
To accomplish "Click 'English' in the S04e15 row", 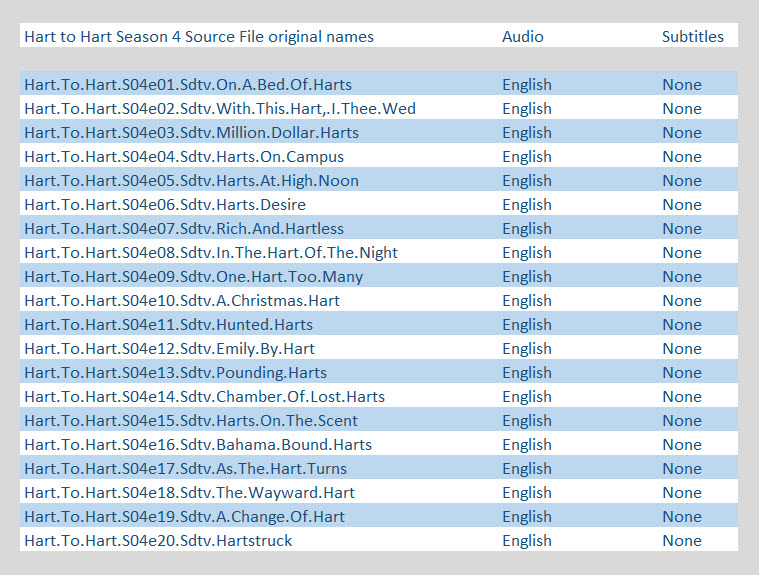I will pos(527,421).
